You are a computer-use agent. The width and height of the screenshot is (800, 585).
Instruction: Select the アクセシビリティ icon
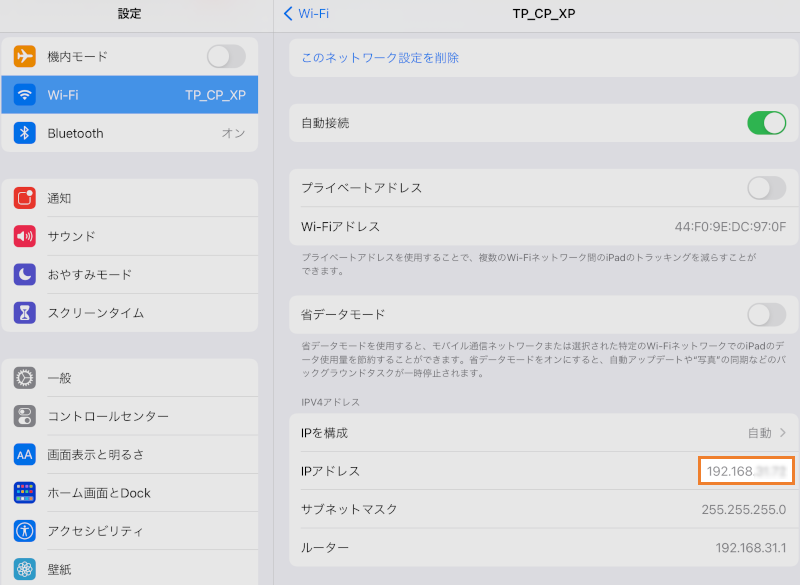(x=23, y=532)
